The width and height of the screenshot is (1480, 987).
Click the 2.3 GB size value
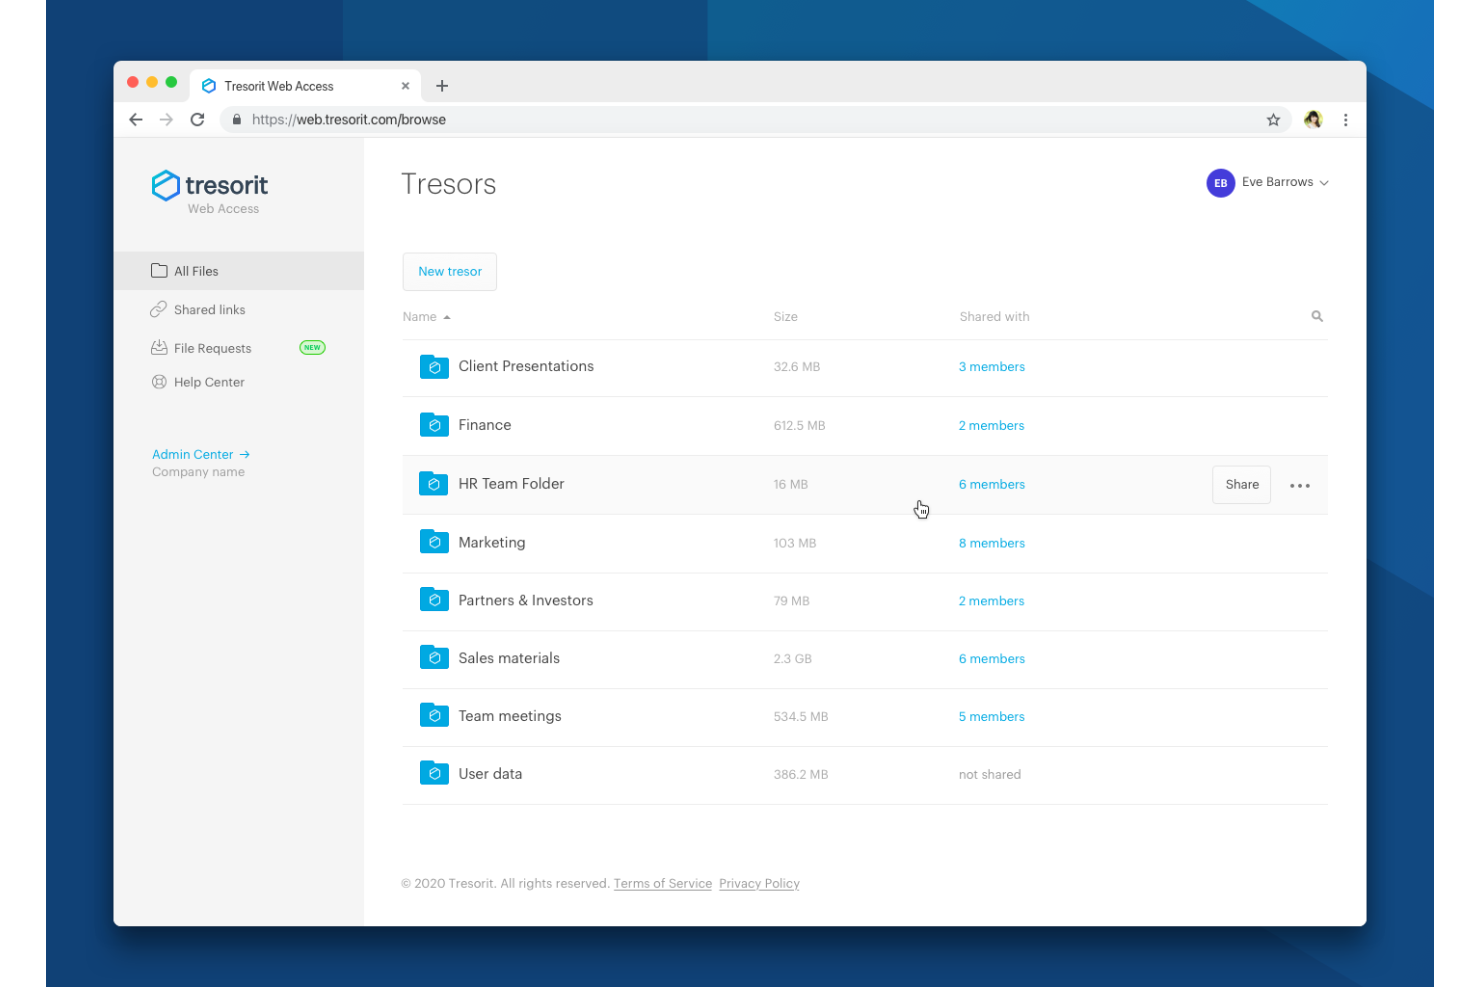pos(793,659)
